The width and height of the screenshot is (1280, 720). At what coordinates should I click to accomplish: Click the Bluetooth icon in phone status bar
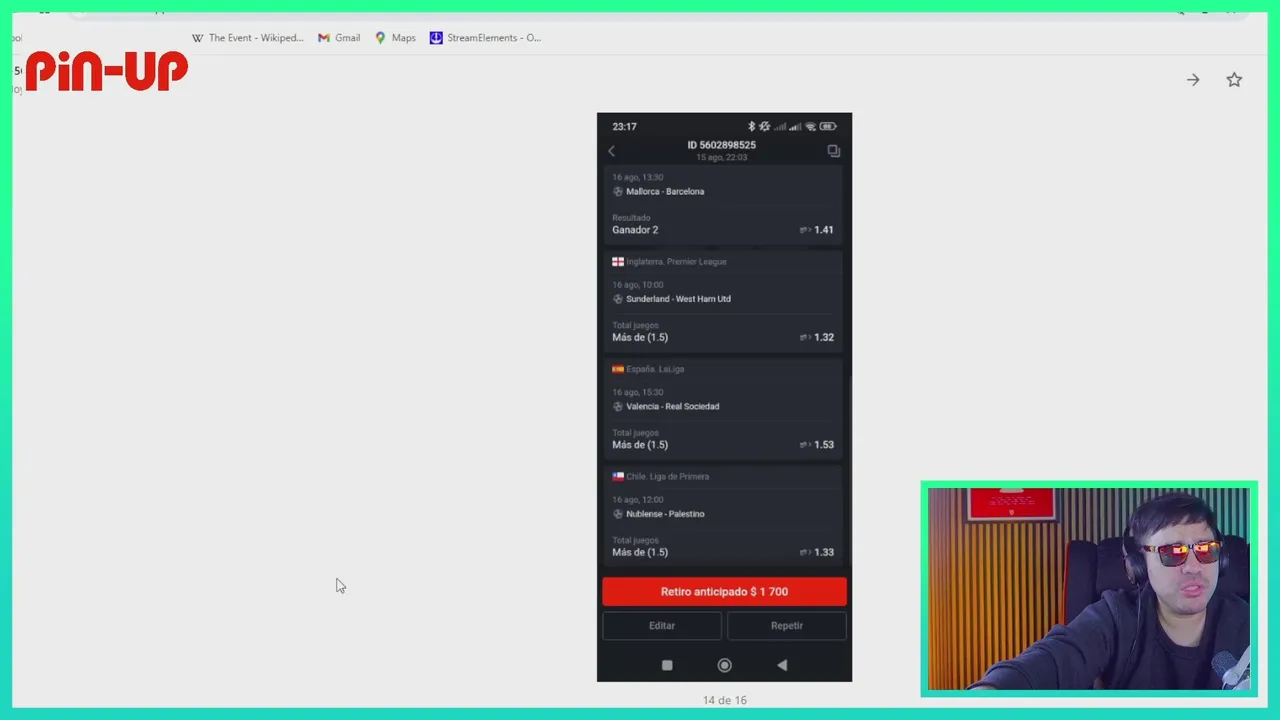pyautogui.click(x=751, y=127)
